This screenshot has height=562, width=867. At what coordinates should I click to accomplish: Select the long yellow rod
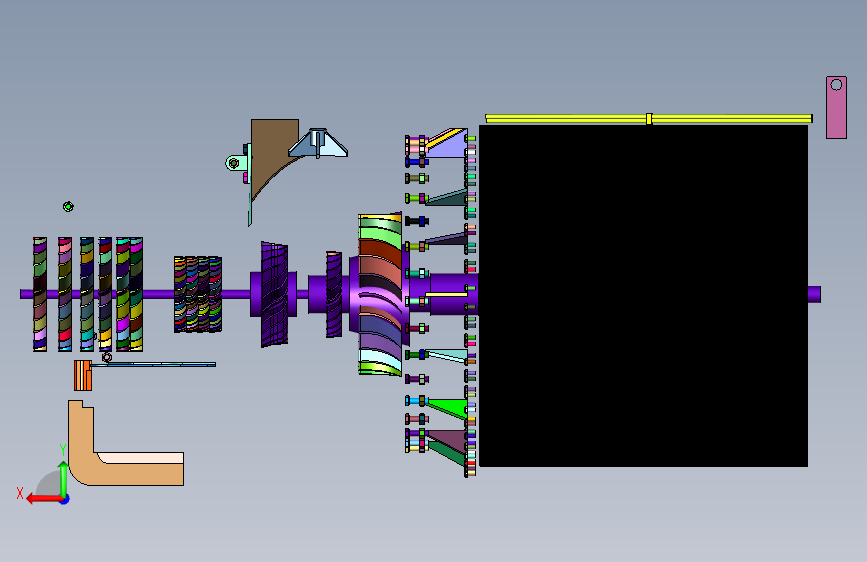pyautogui.click(x=649, y=118)
